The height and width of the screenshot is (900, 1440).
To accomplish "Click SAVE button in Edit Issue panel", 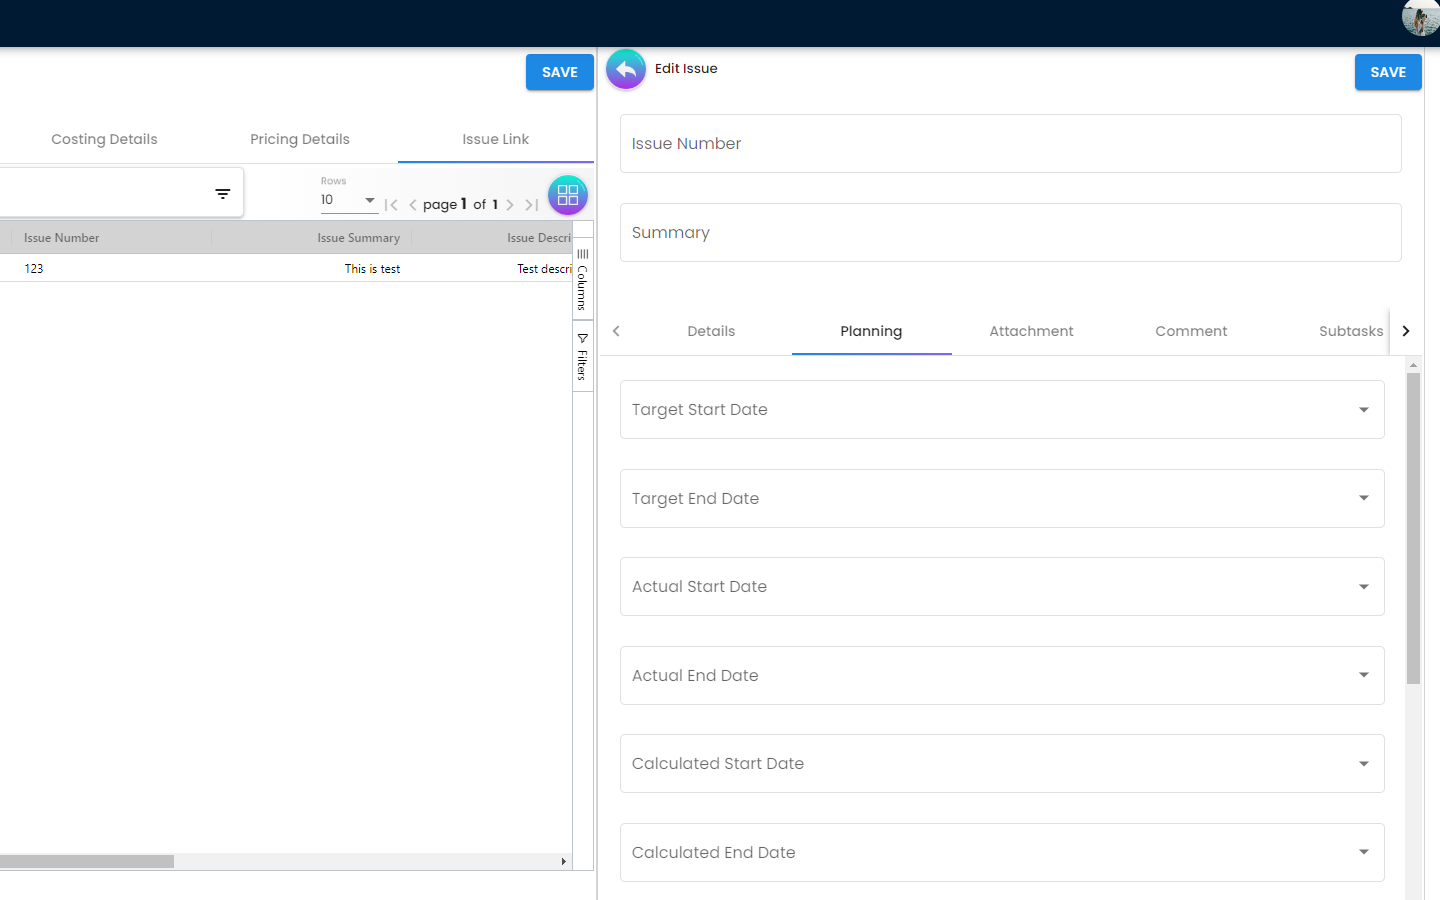I will point(1387,72).
